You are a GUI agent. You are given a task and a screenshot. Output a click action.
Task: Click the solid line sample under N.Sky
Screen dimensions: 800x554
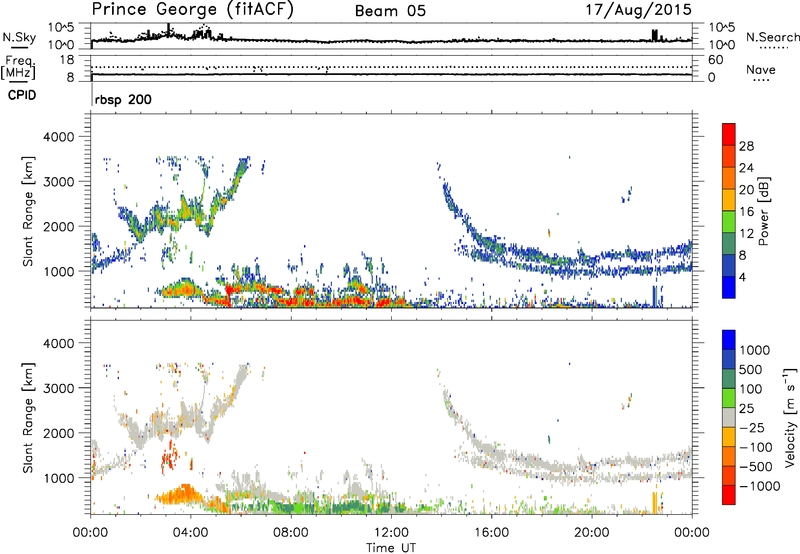(19, 47)
